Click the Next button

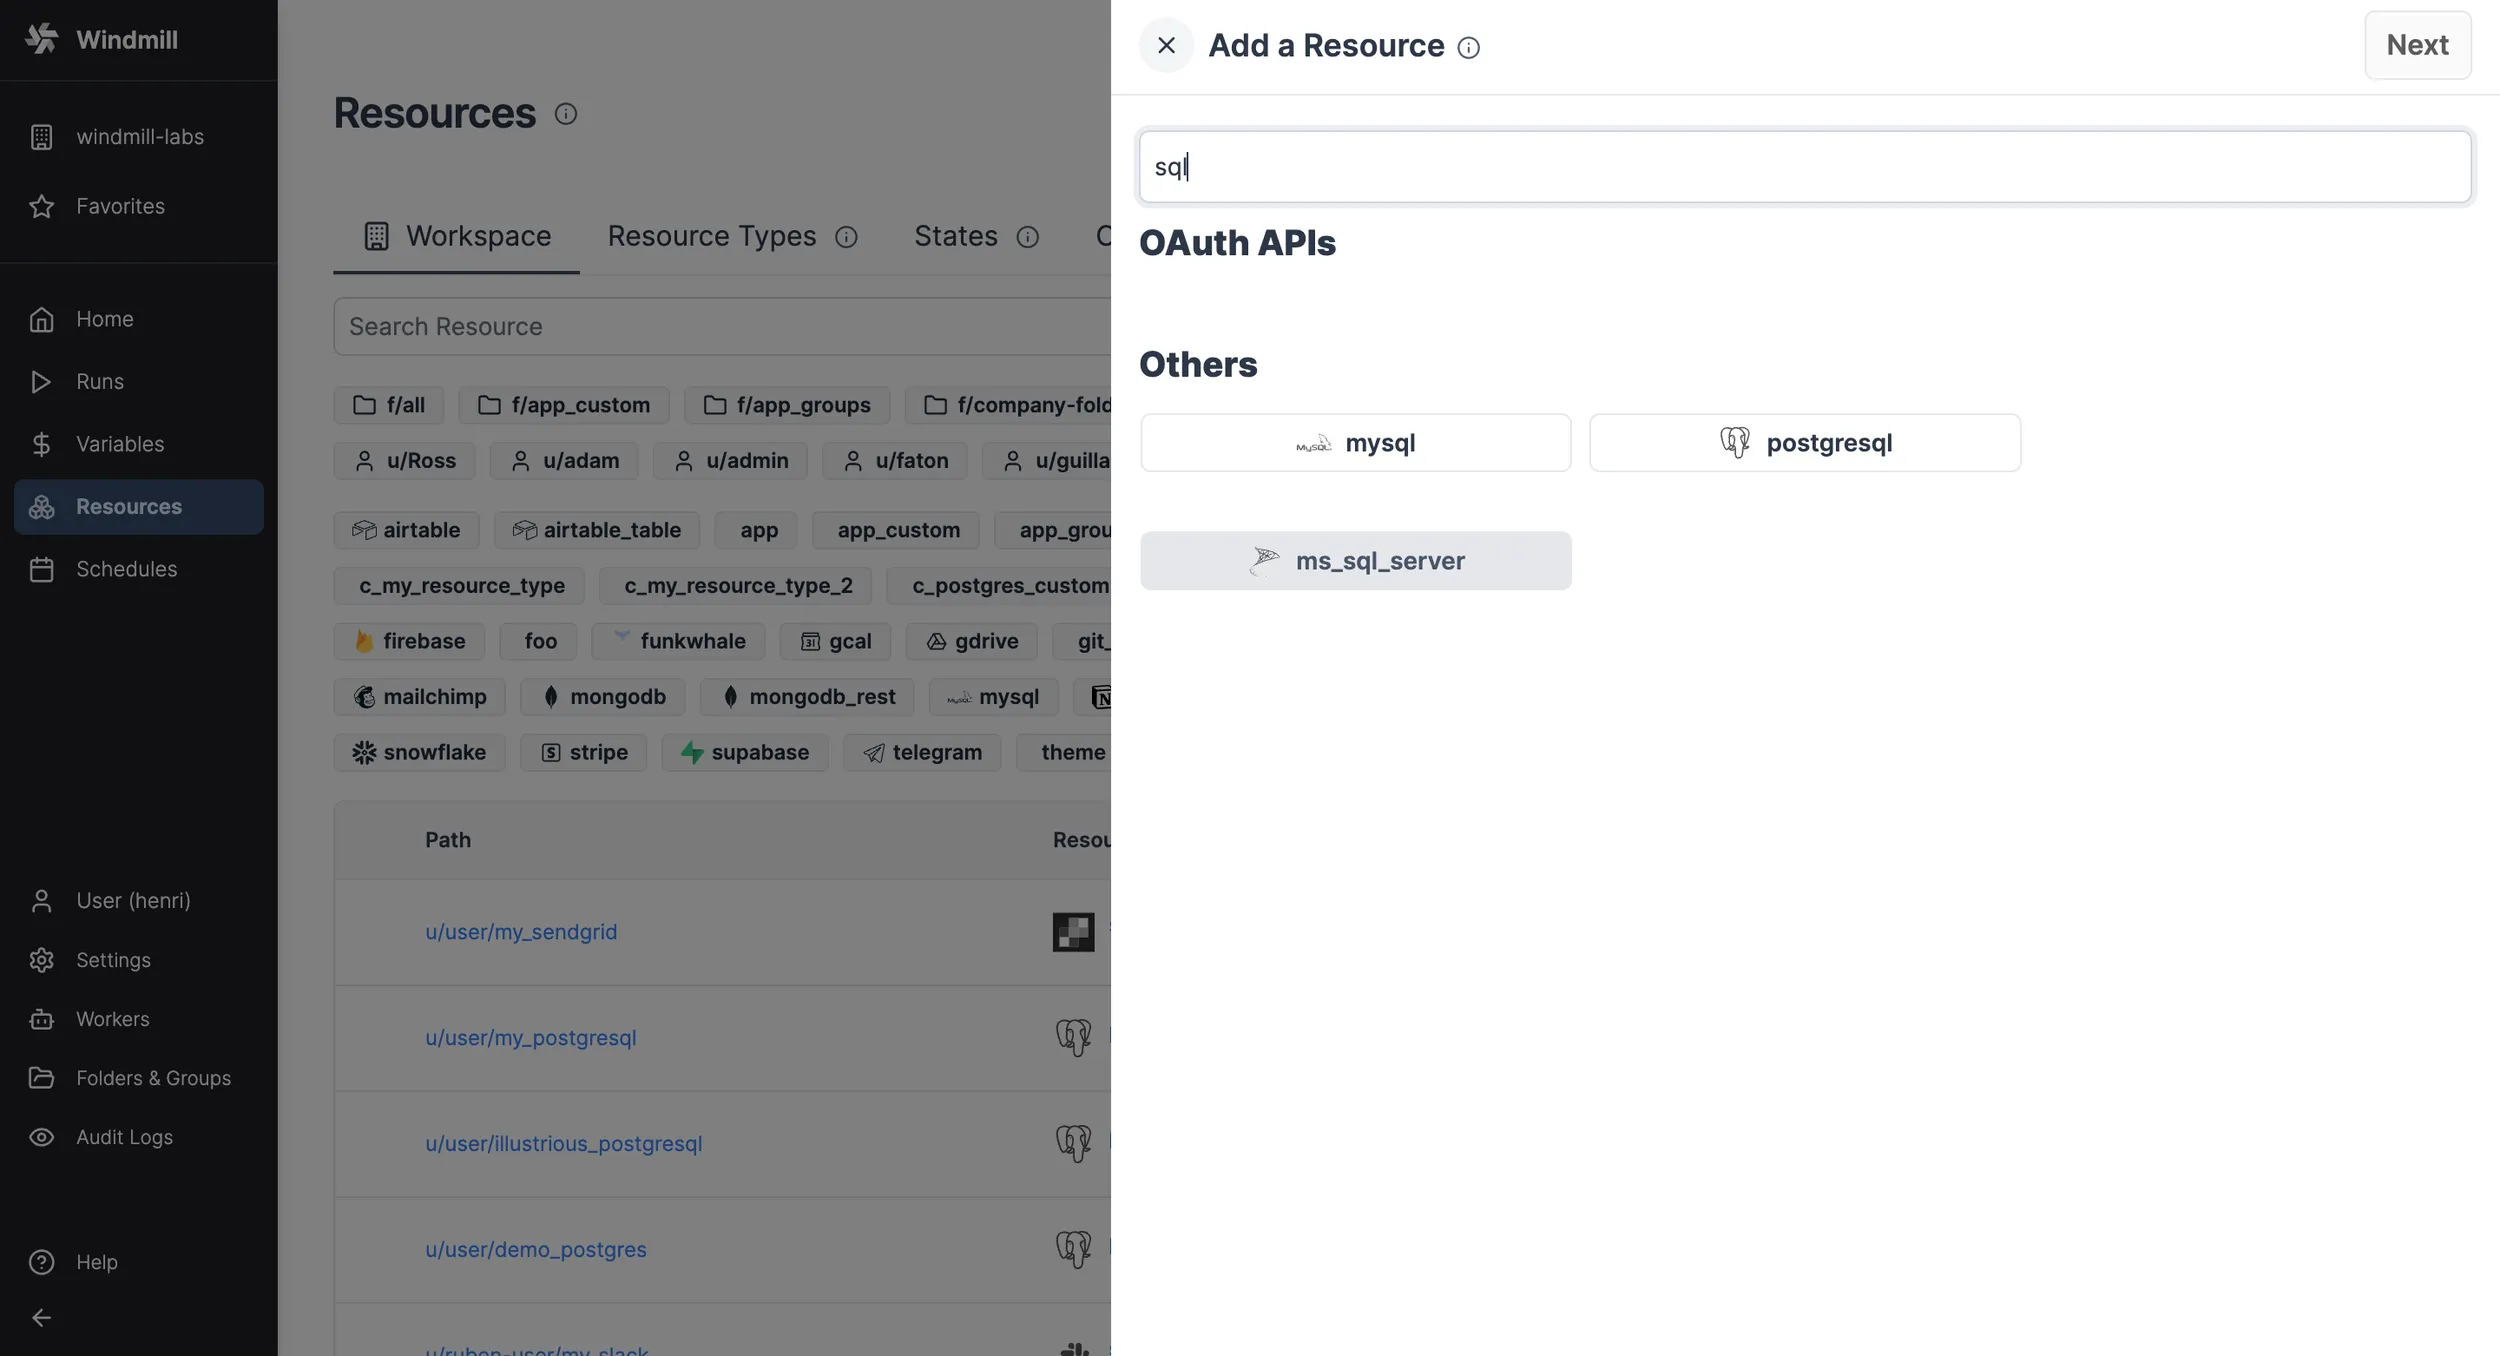[2417, 45]
